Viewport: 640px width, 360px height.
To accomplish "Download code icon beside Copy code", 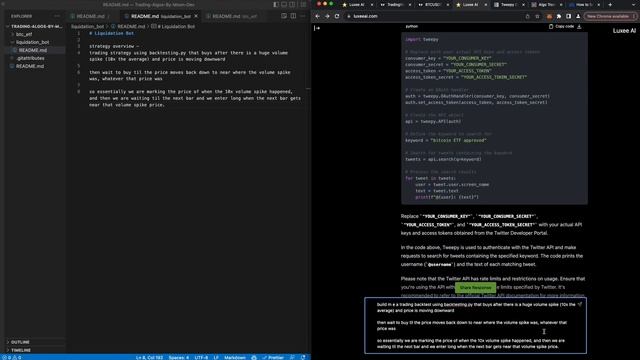I will coord(579,27).
